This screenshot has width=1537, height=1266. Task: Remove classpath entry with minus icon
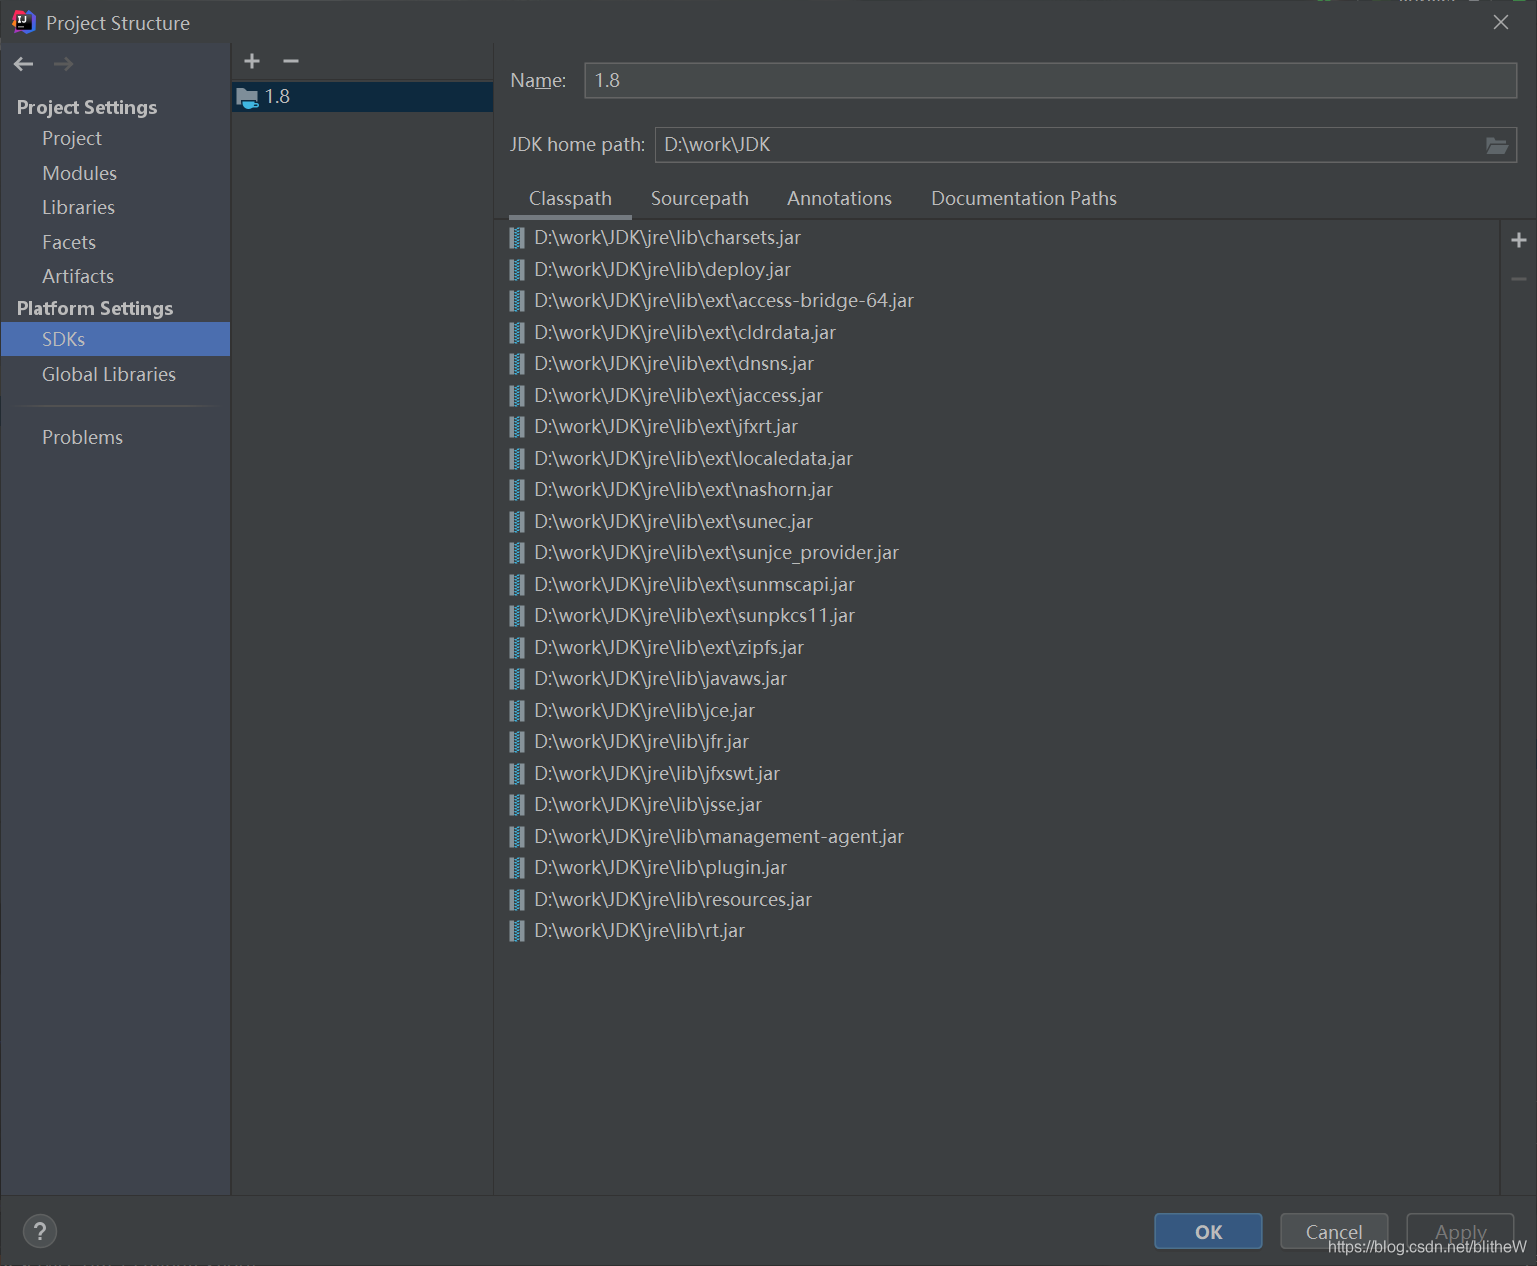point(1519,279)
